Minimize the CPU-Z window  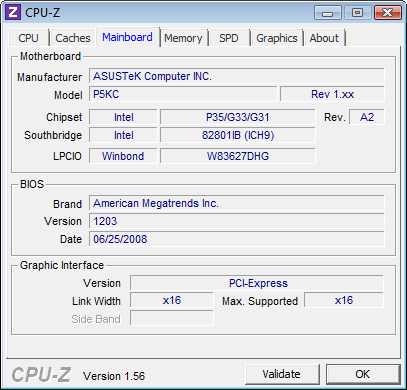(x=328, y=13)
